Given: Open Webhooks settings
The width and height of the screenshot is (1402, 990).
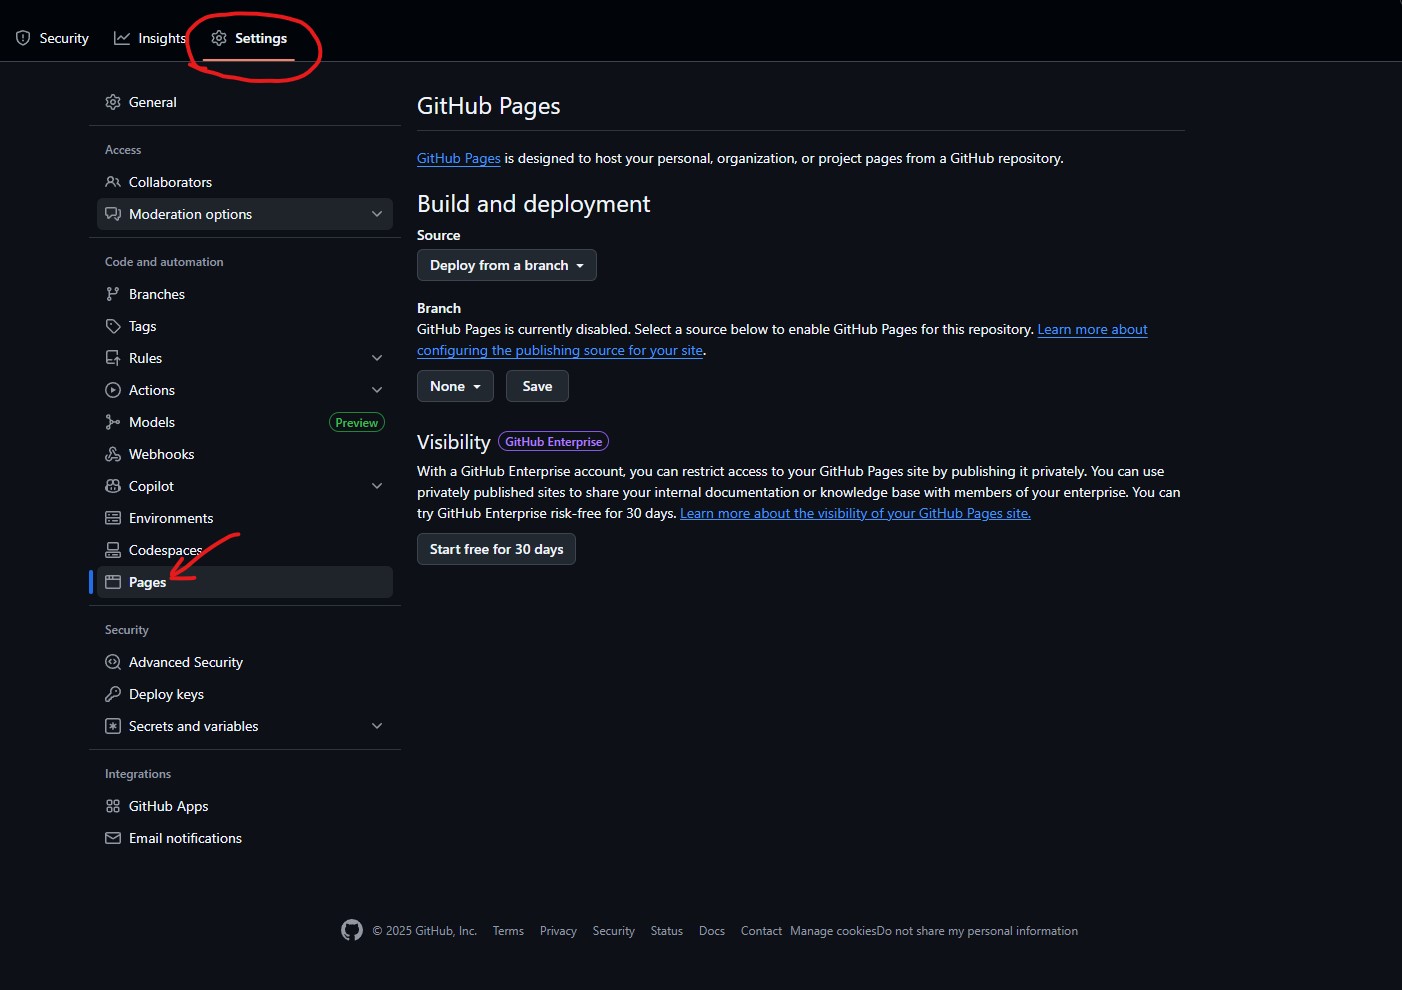Looking at the screenshot, I should click(245, 454).
